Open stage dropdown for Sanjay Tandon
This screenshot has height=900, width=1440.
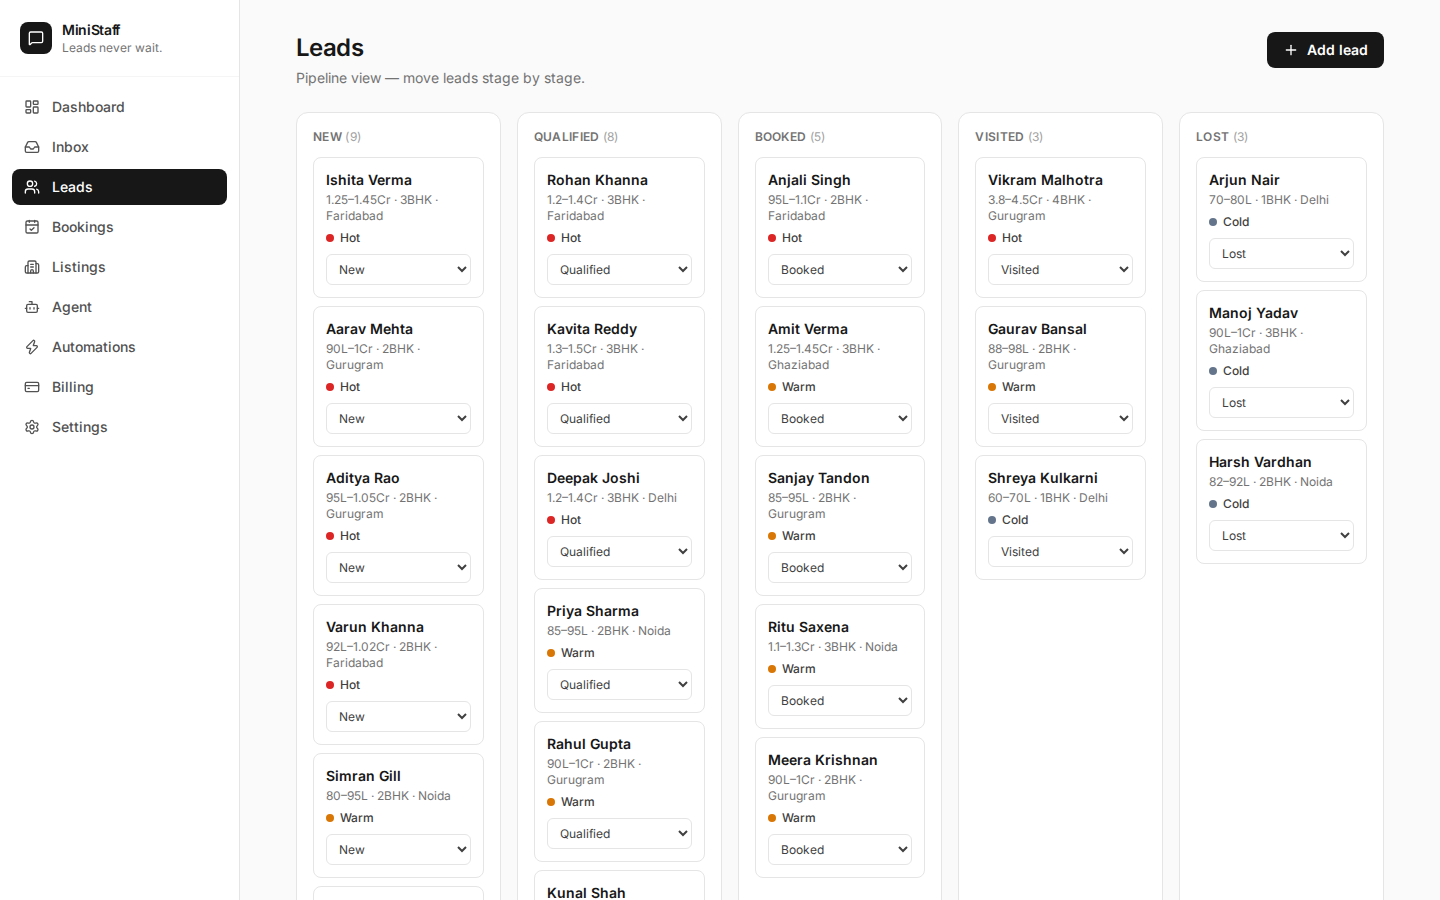click(x=840, y=568)
